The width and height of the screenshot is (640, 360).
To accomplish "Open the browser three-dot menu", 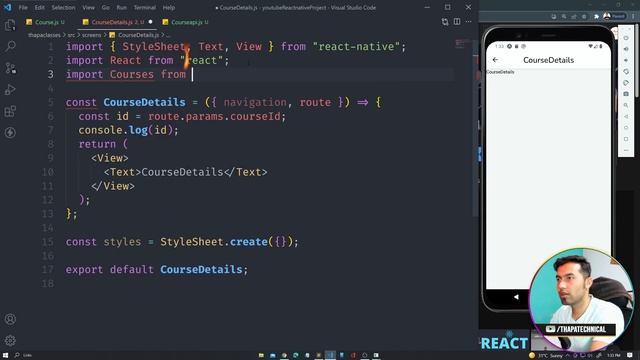I will pos(633,16).
